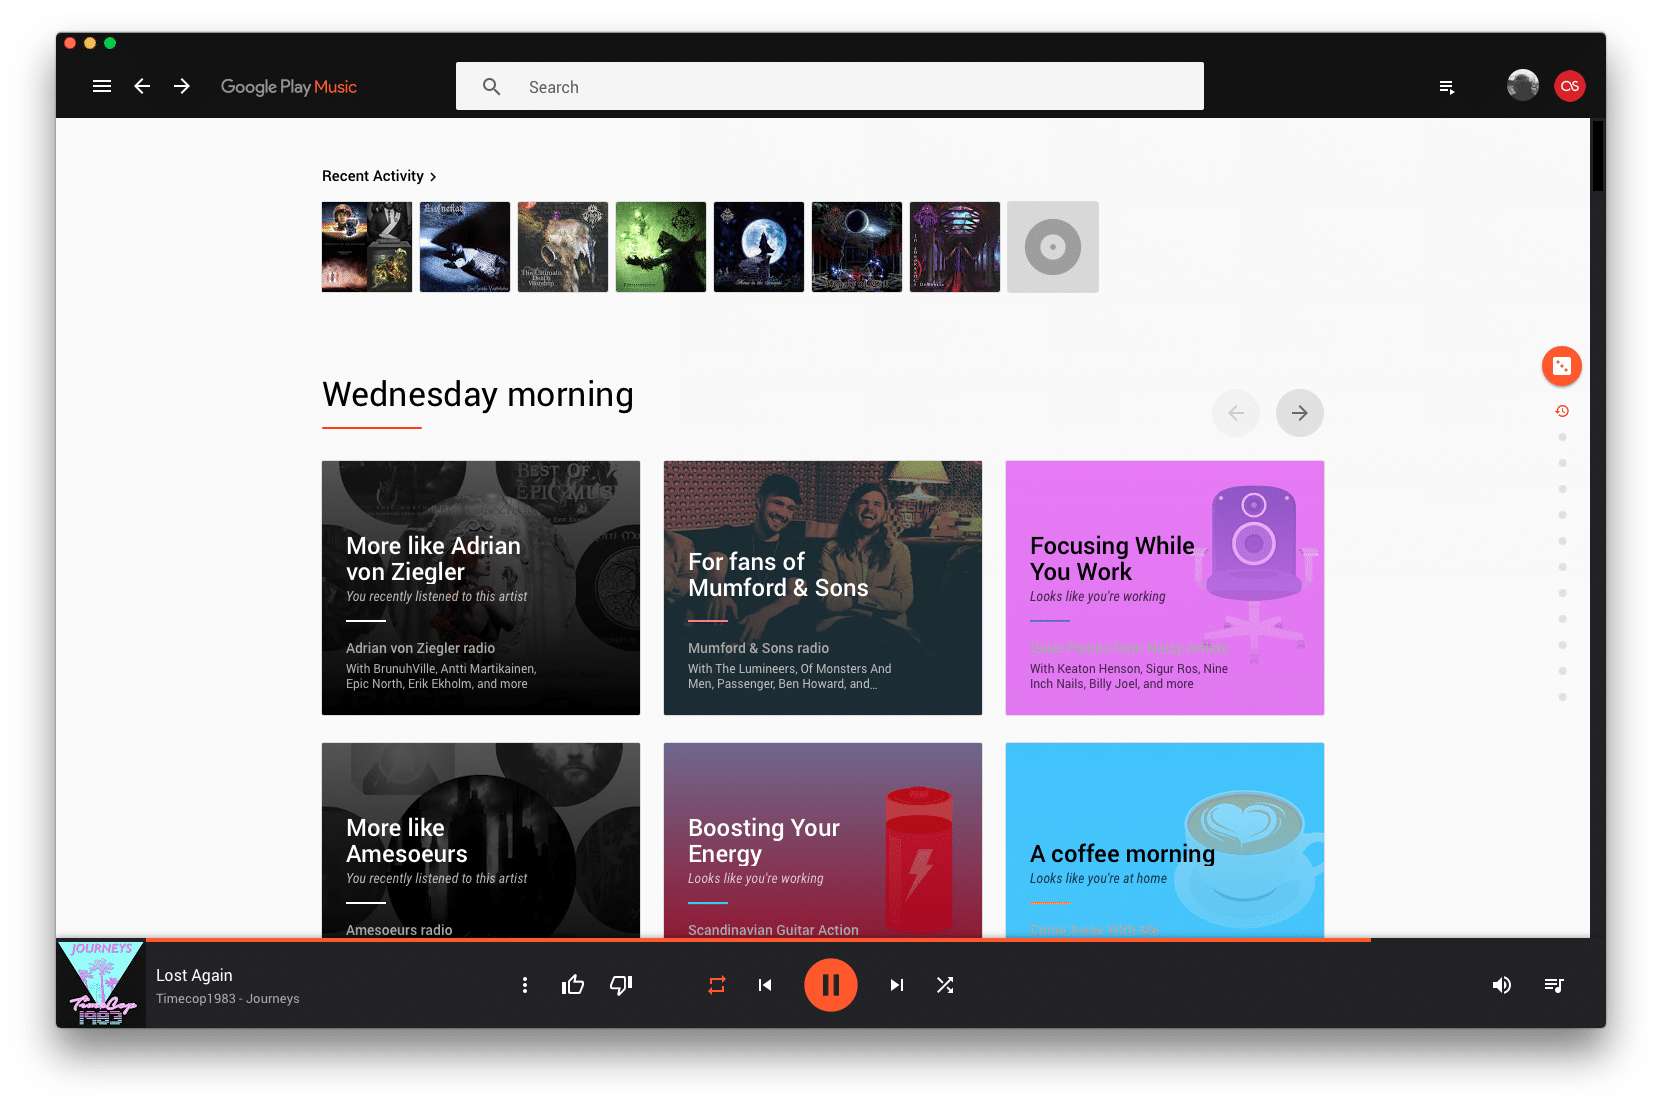Open More like Amesoeurs card
Image resolution: width=1662 pixels, height=1108 pixels.
pyautogui.click(x=481, y=840)
